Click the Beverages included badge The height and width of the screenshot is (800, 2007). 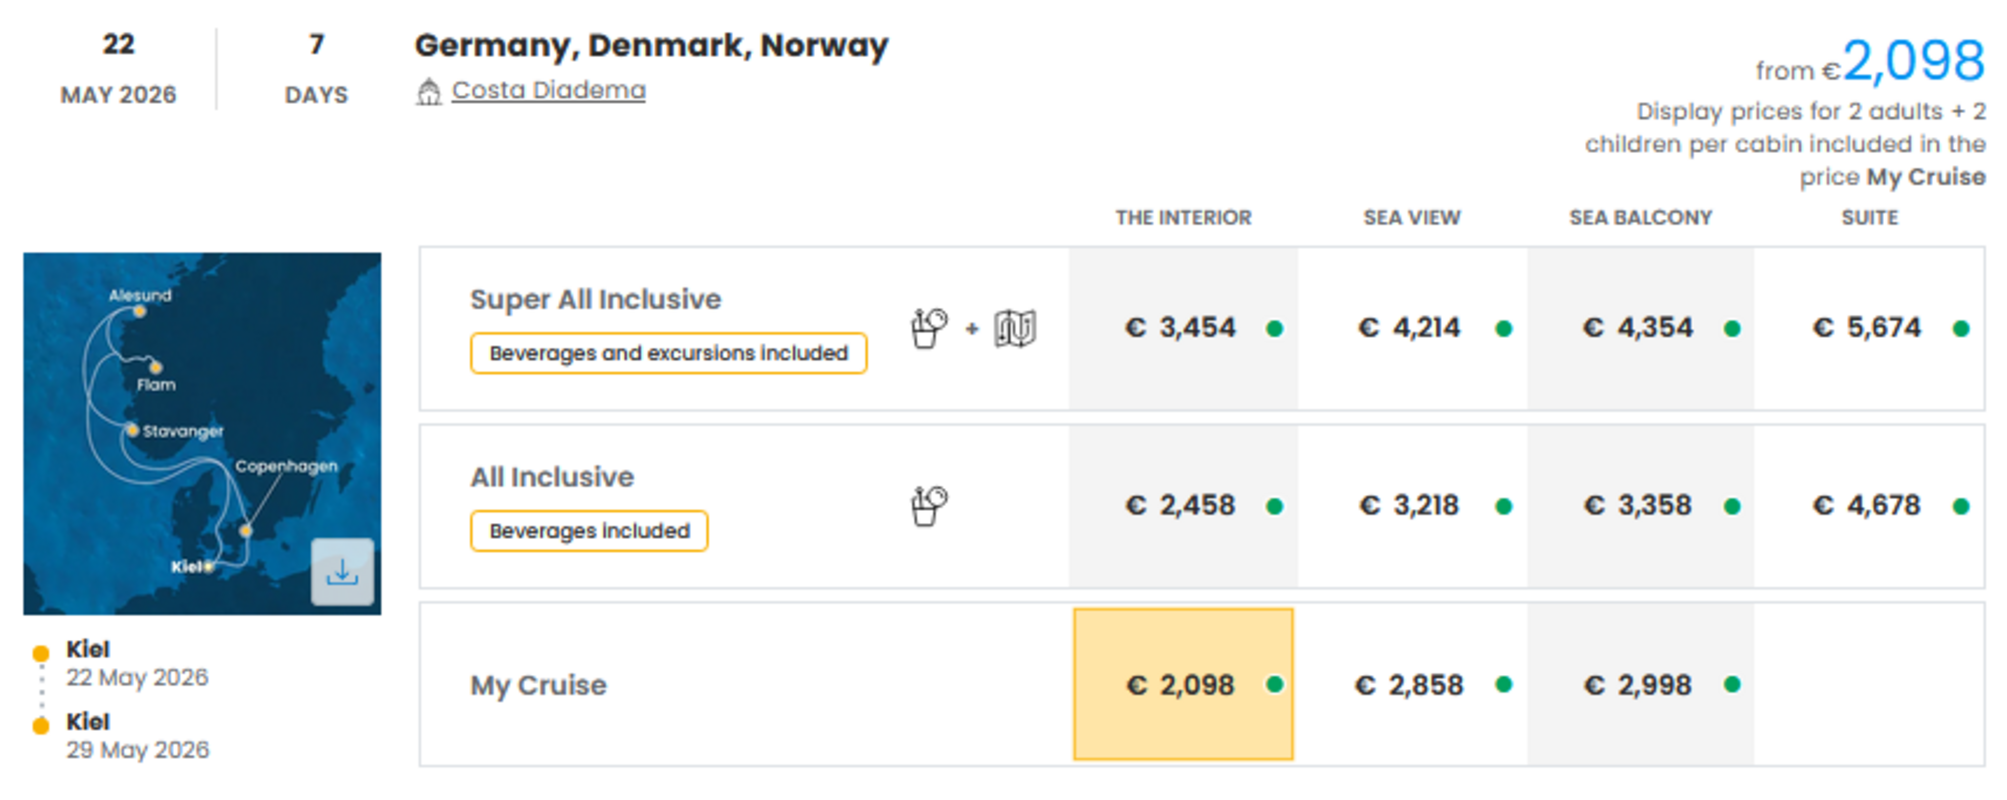[x=589, y=531]
